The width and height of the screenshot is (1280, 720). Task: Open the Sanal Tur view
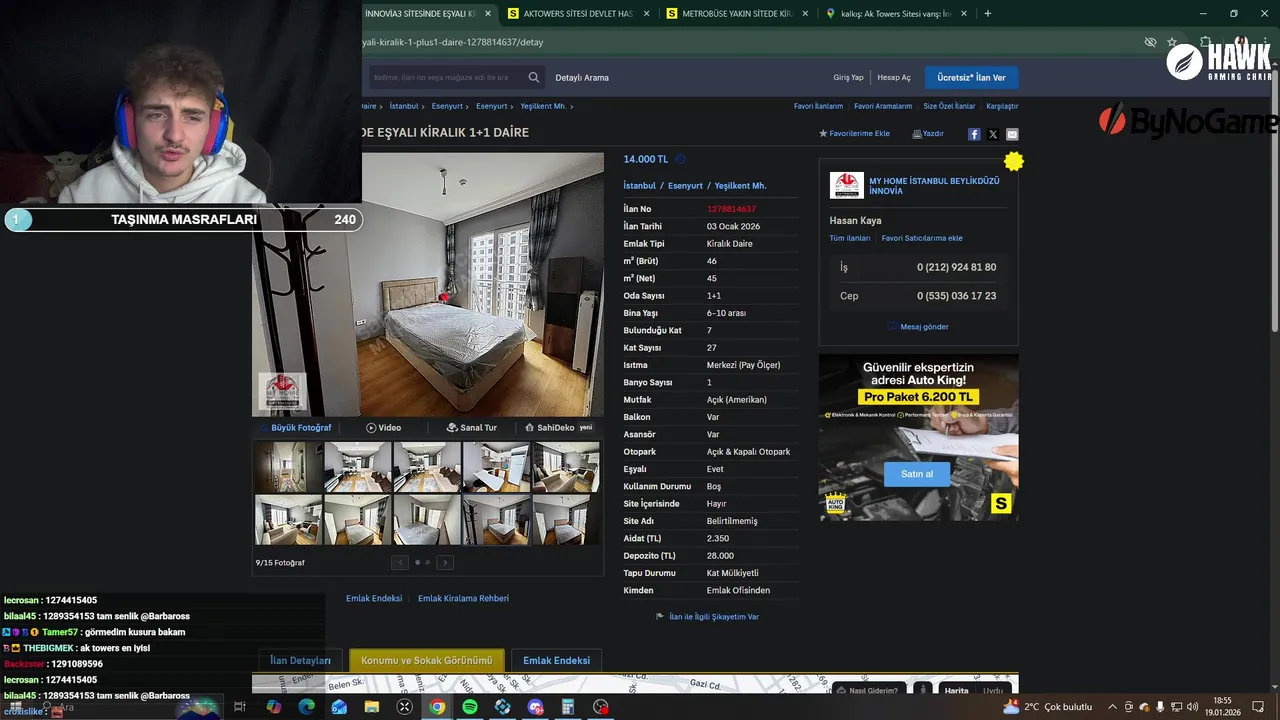pyautogui.click(x=471, y=427)
